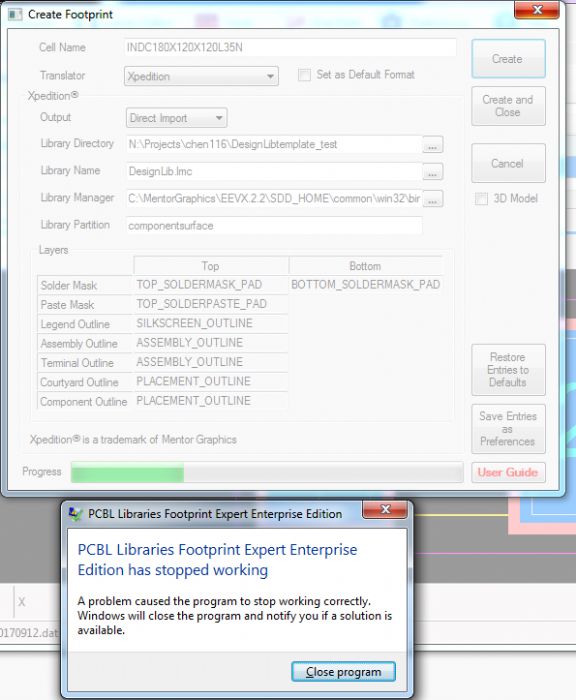
Task: Click the Cell Name input field
Action: pyautogui.click(x=290, y=47)
